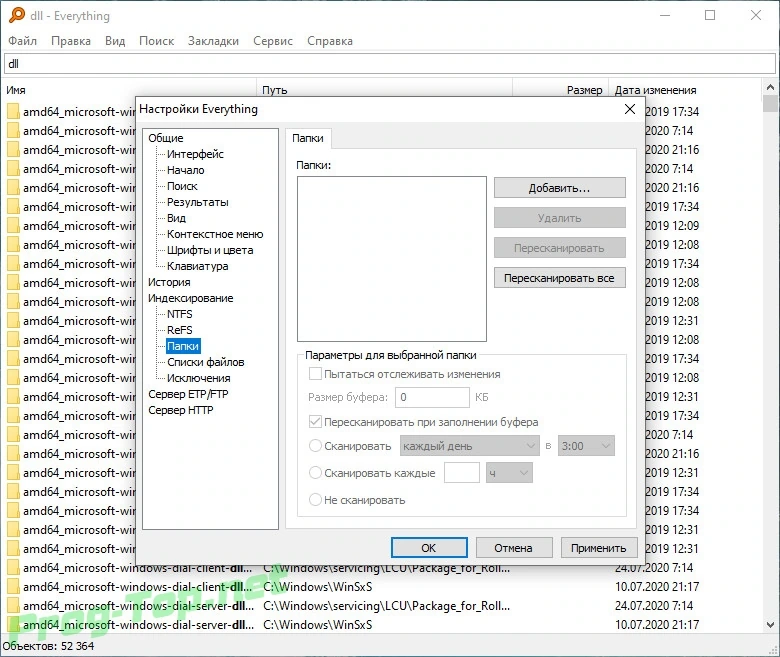Image resolution: width=780 pixels, height=657 pixels.
Task: Select Вид in settings tree
Action: tap(176, 218)
